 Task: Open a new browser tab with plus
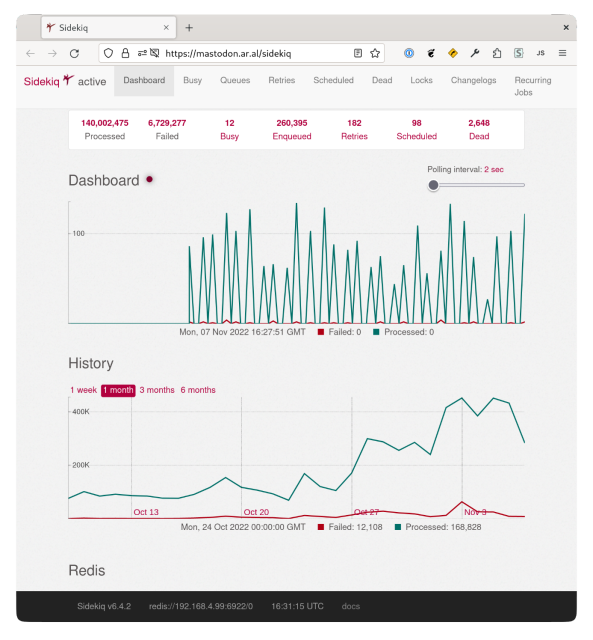coord(189,28)
